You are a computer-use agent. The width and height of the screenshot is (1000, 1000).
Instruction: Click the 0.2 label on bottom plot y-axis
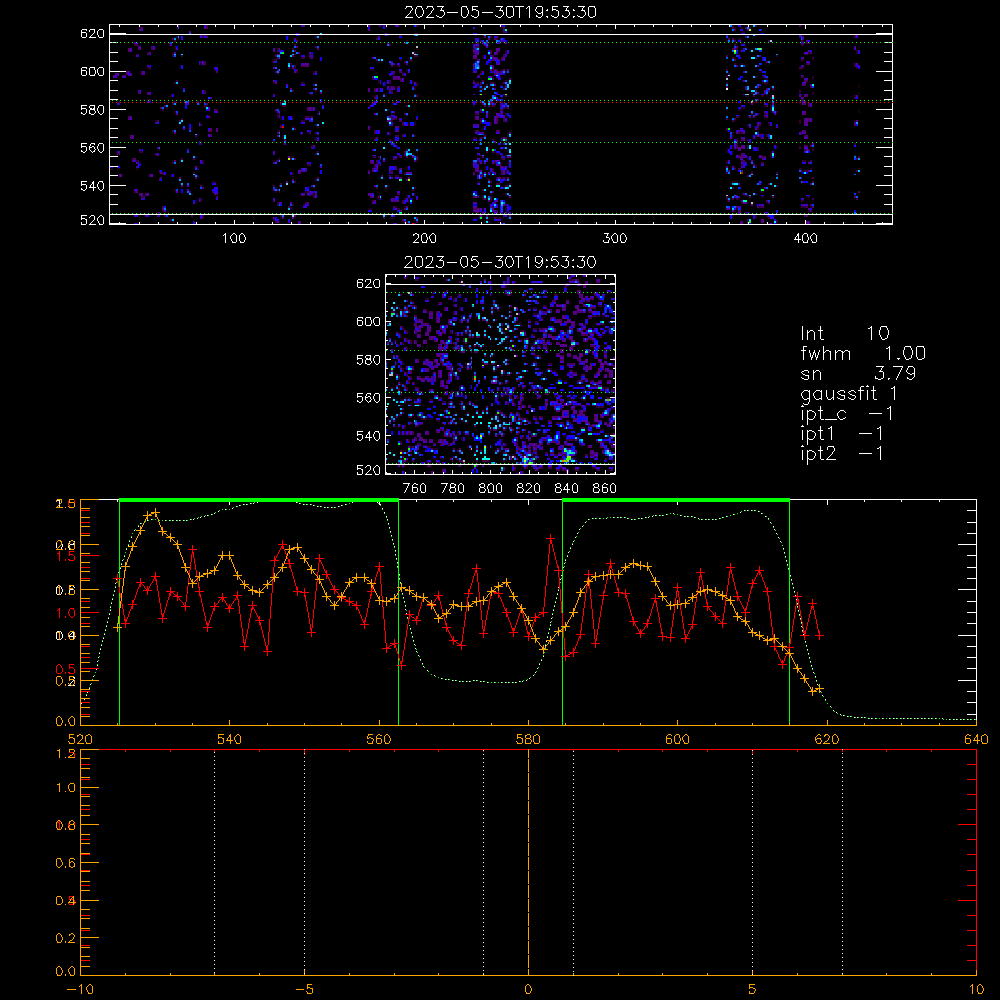pyautogui.click(x=66, y=938)
